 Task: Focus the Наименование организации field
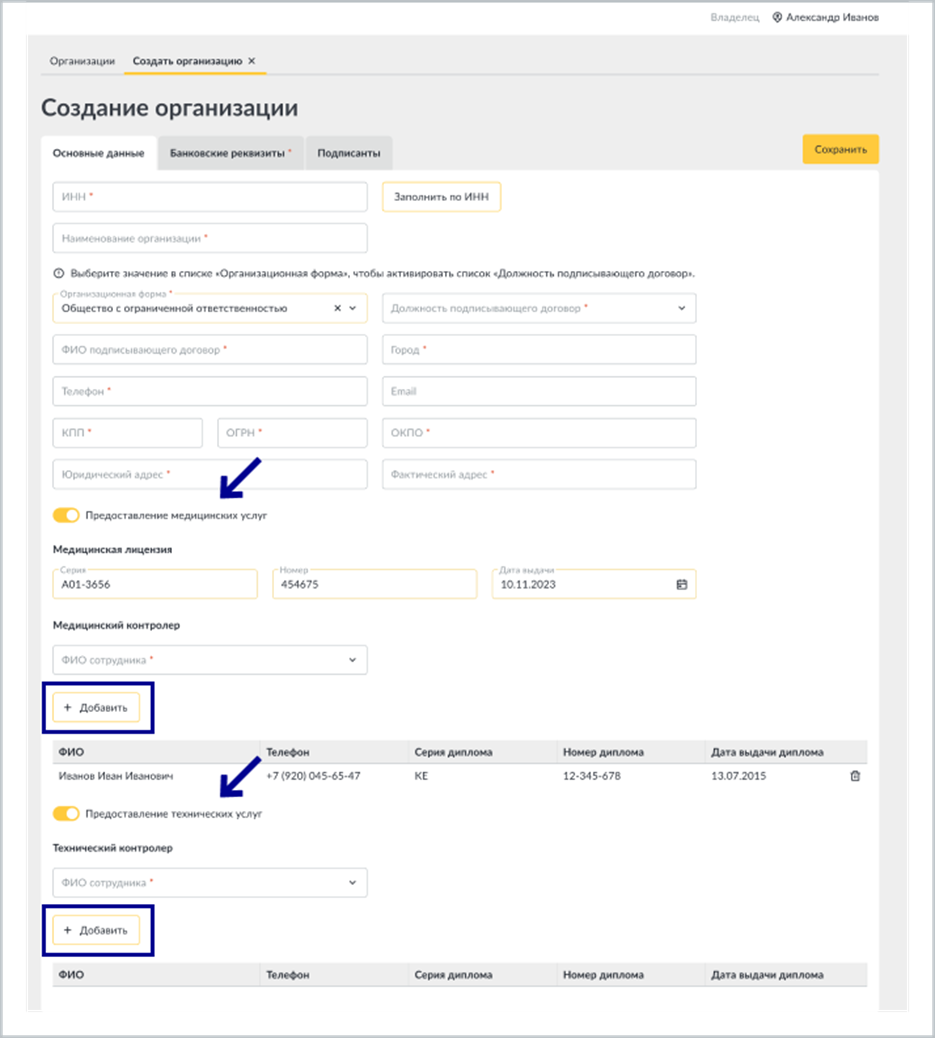coord(210,238)
